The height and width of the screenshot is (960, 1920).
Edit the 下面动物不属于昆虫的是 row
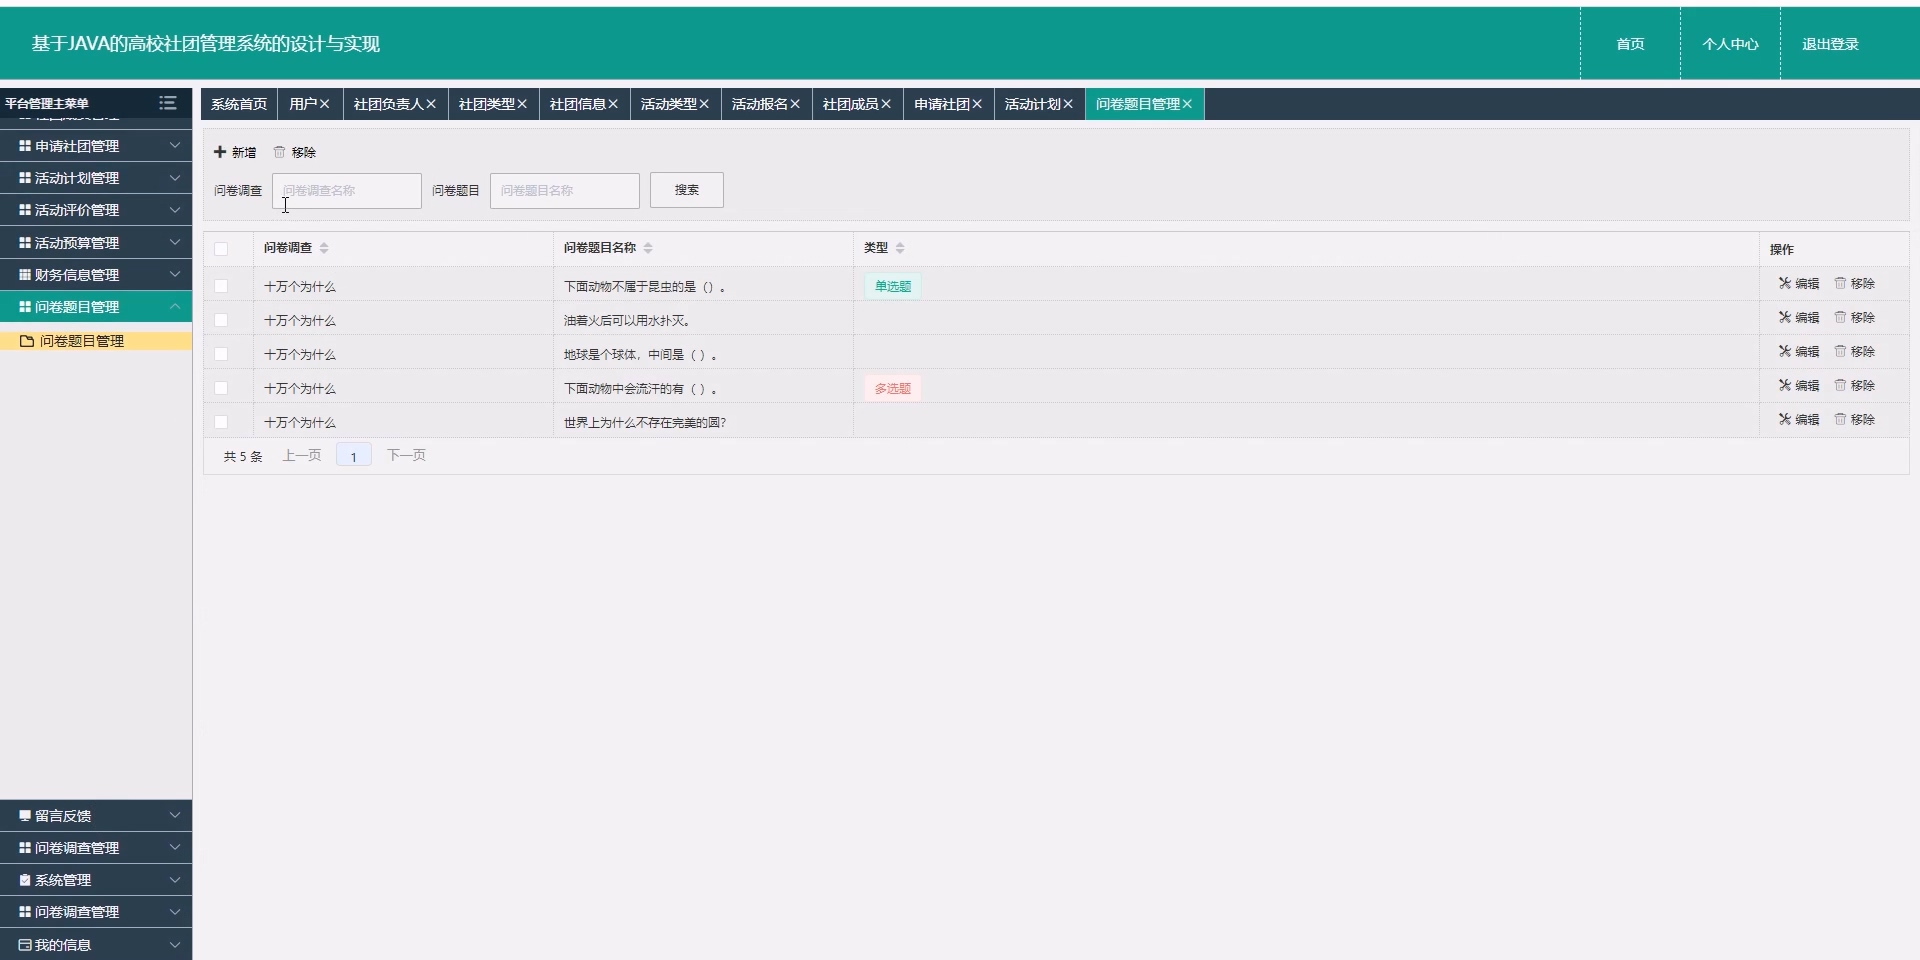coord(1798,284)
